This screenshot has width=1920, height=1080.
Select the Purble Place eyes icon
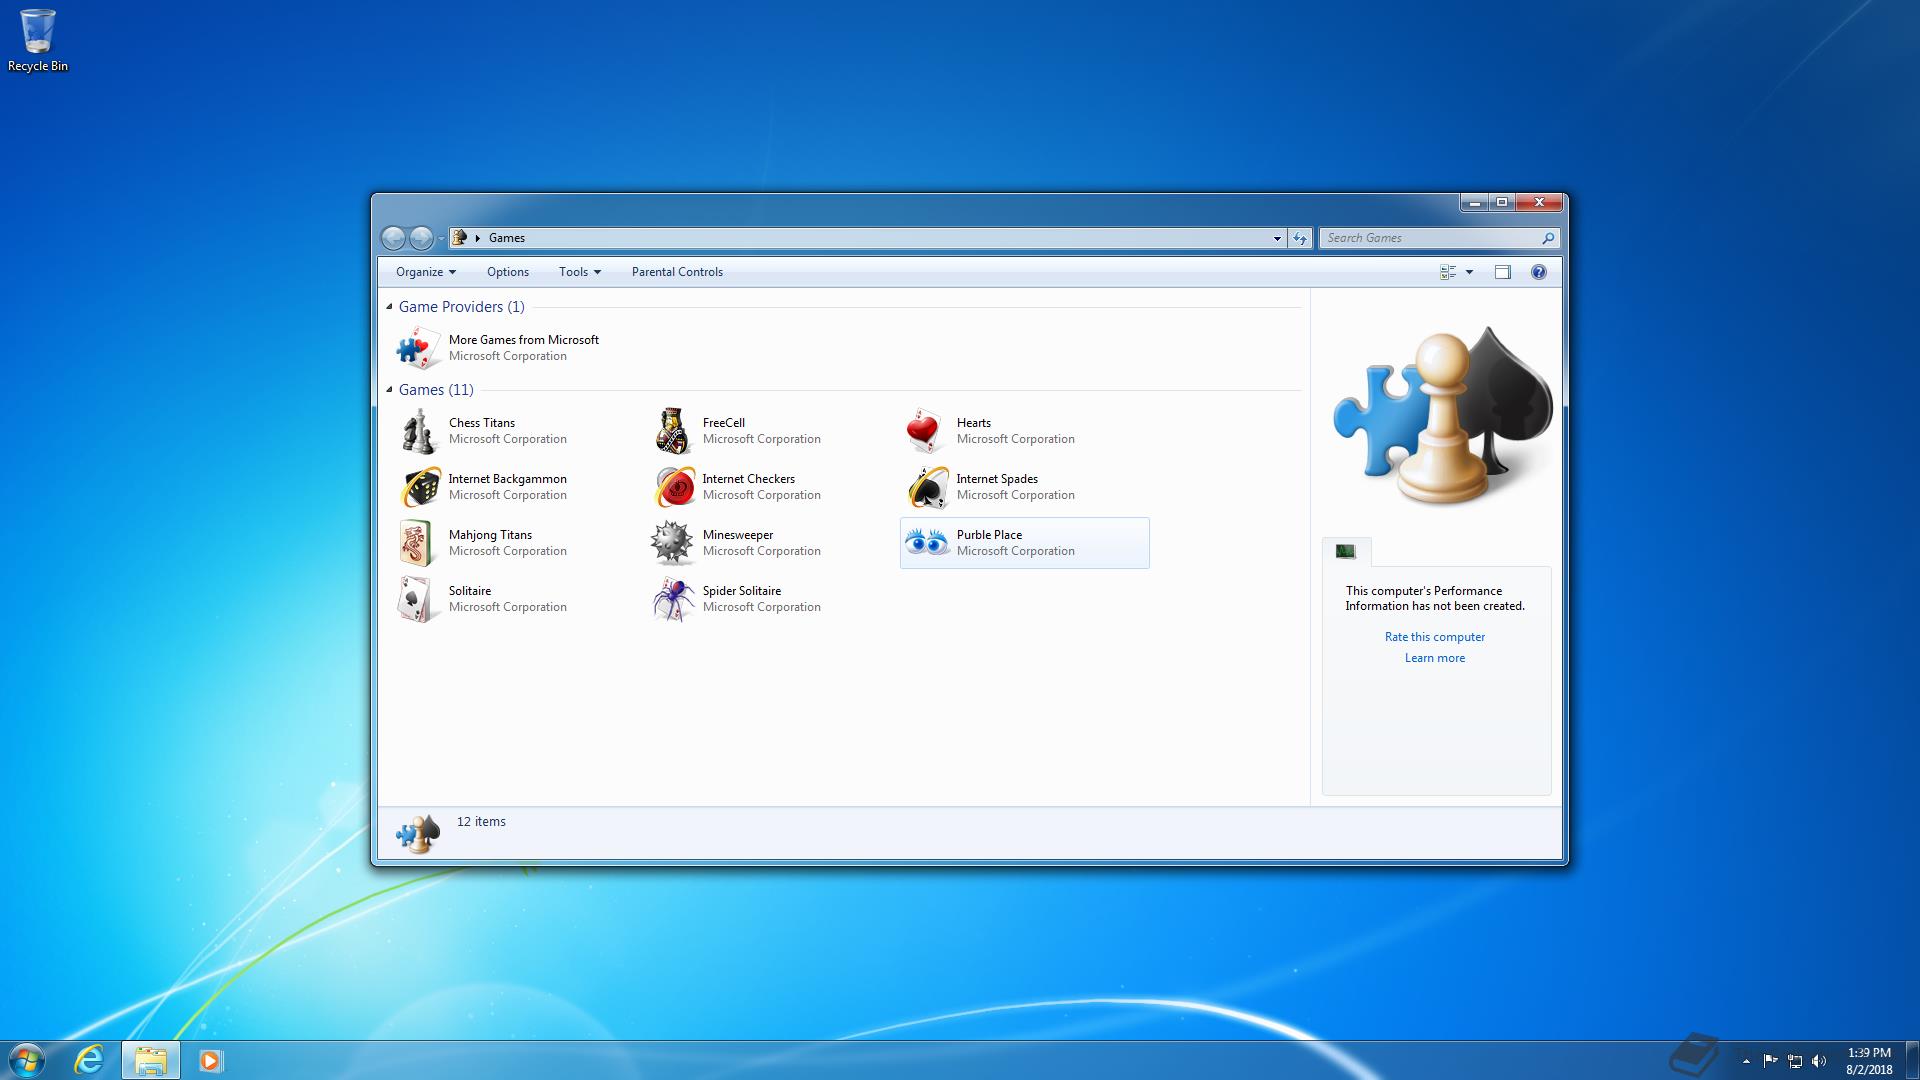(927, 542)
